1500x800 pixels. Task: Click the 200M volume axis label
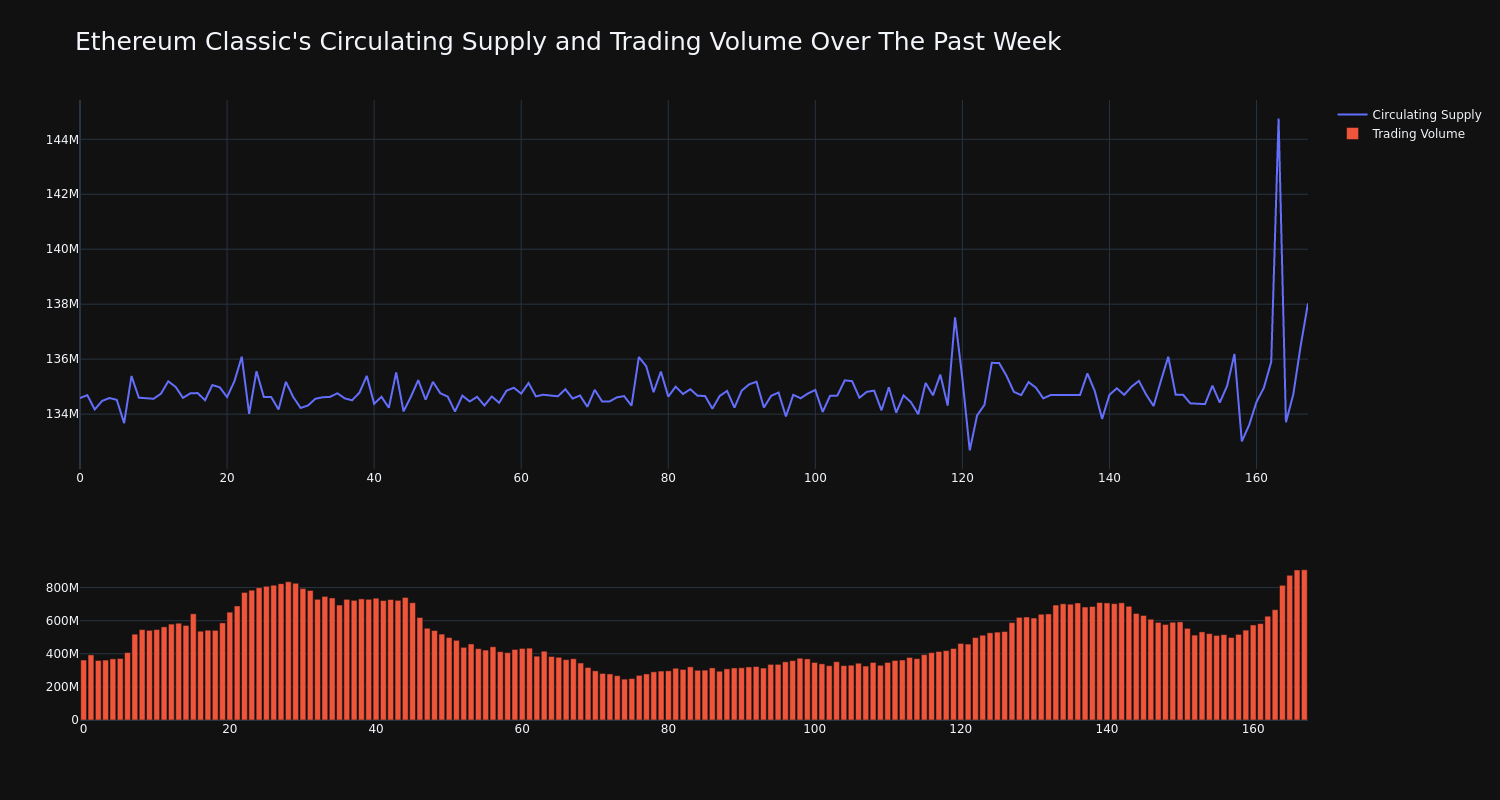coord(62,687)
